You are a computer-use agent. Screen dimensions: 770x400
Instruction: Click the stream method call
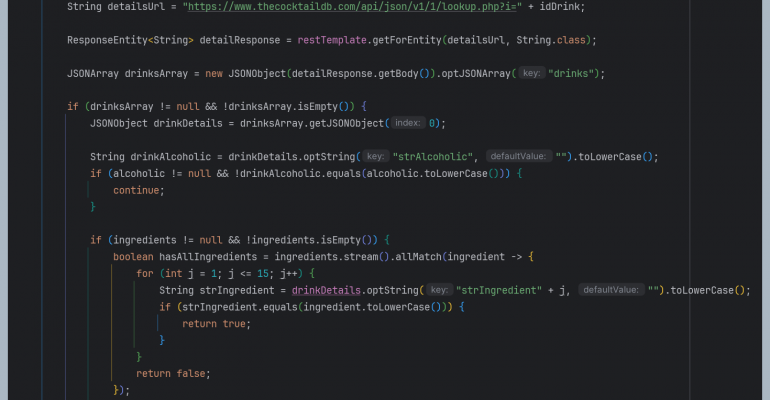coord(361,257)
